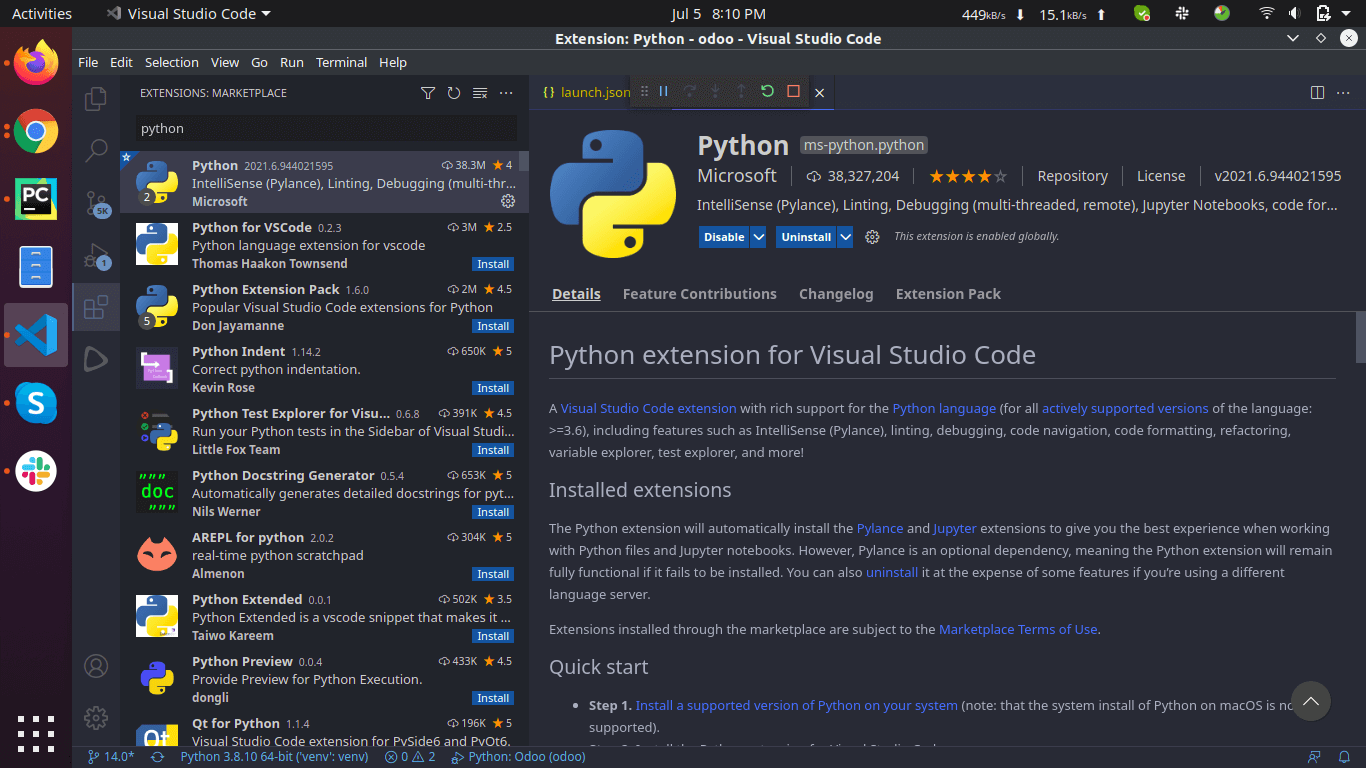This screenshot has width=1366, height=768.
Task: Switch to the Extension Pack tab
Action: pos(948,294)
